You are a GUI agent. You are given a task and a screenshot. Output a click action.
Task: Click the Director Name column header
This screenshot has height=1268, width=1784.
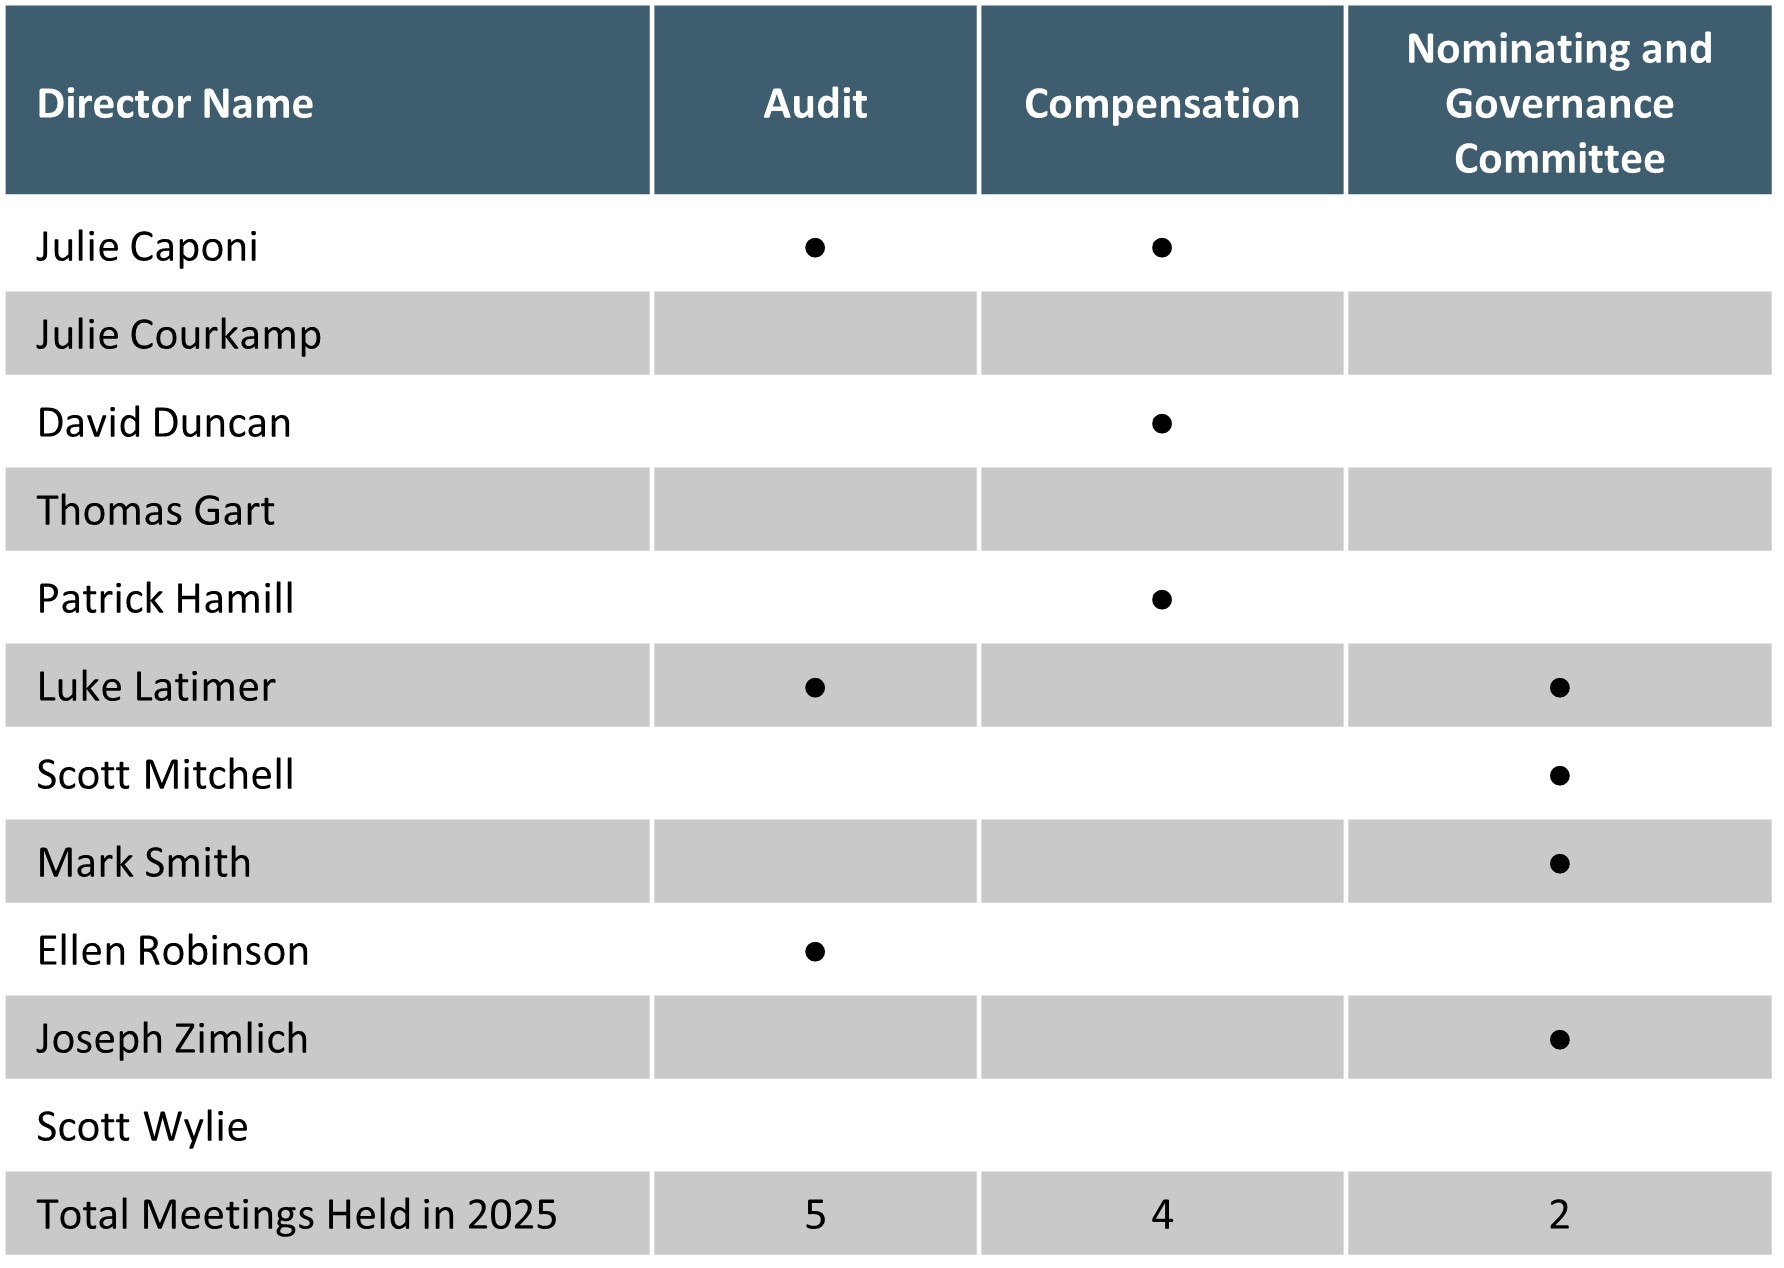coord(175,103)
